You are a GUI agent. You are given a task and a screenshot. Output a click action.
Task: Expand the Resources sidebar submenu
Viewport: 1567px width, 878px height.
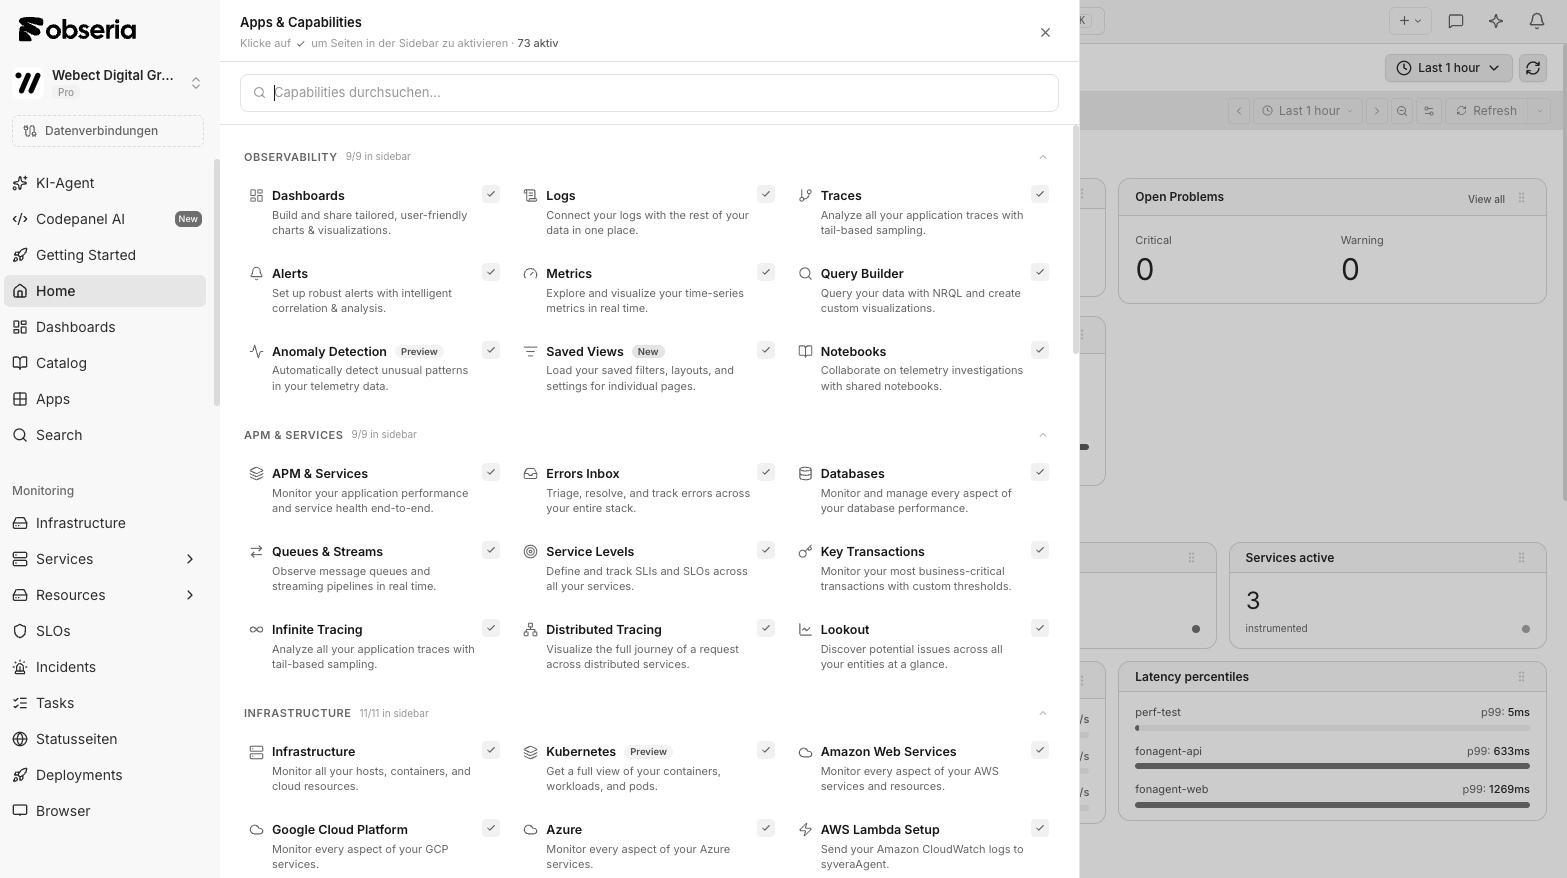tap(190, 595)
